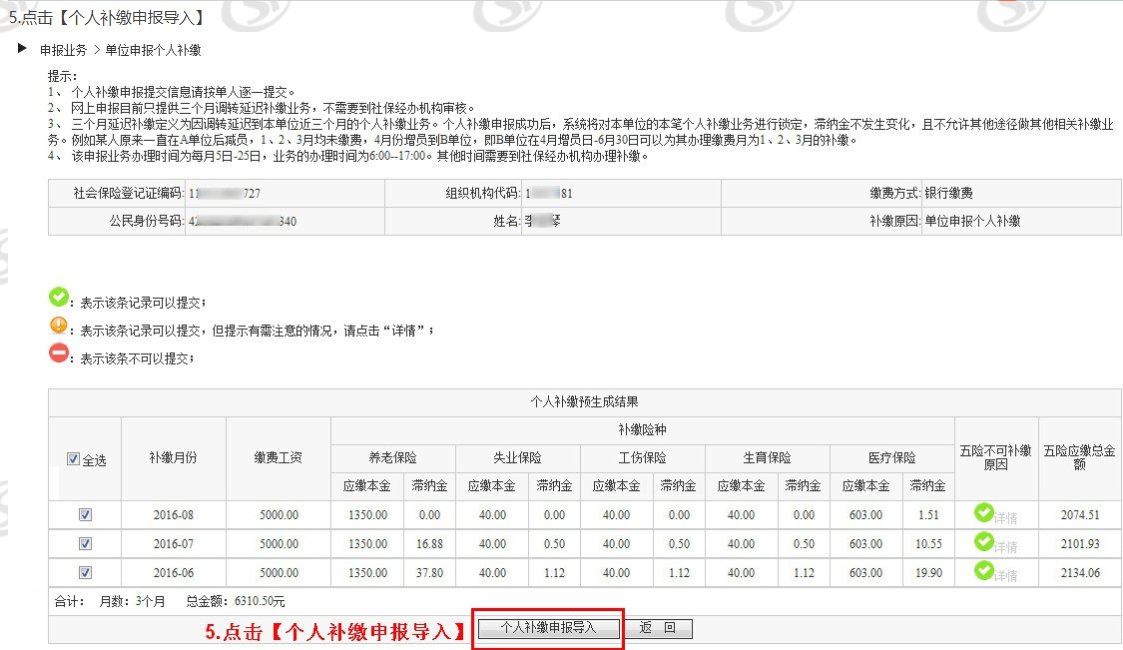
Task: Click green check icon in 2016-06 row
Action: click(984, 570)
